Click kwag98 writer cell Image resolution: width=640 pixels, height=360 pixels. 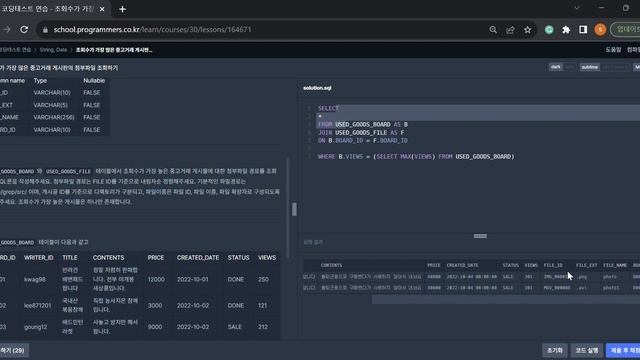pyautogui.click(x=34, y=279)
